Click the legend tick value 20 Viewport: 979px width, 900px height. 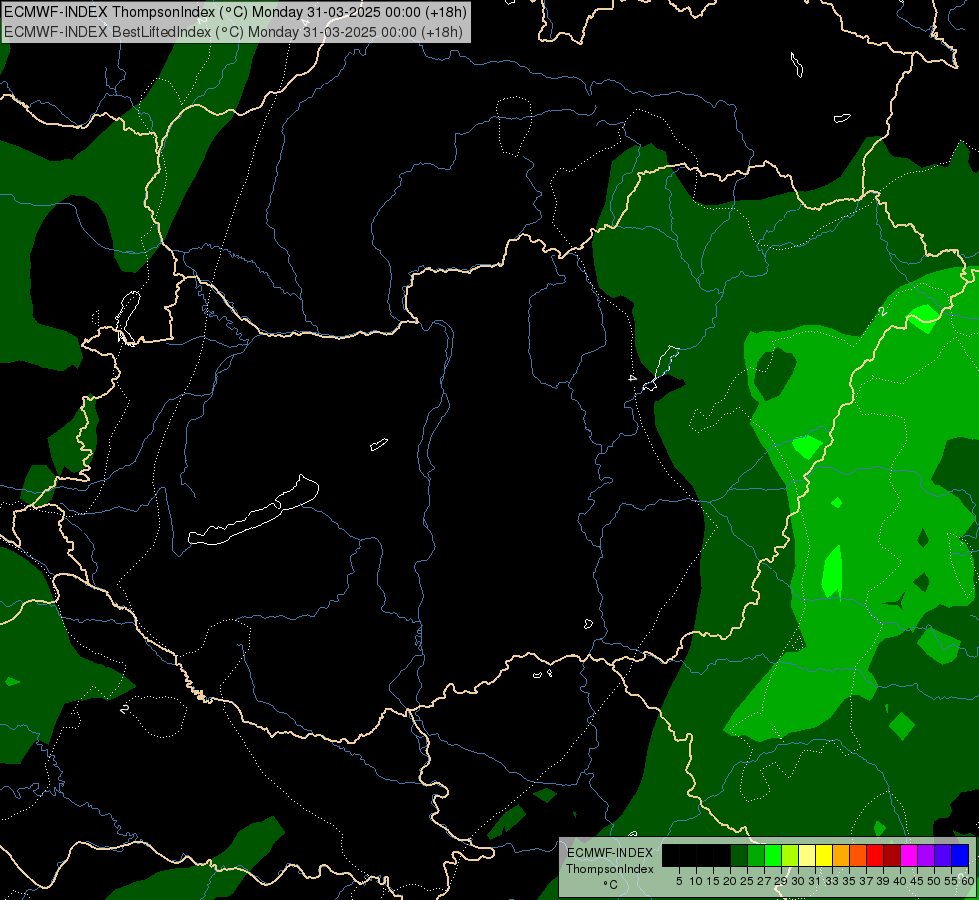pos(730,881)
